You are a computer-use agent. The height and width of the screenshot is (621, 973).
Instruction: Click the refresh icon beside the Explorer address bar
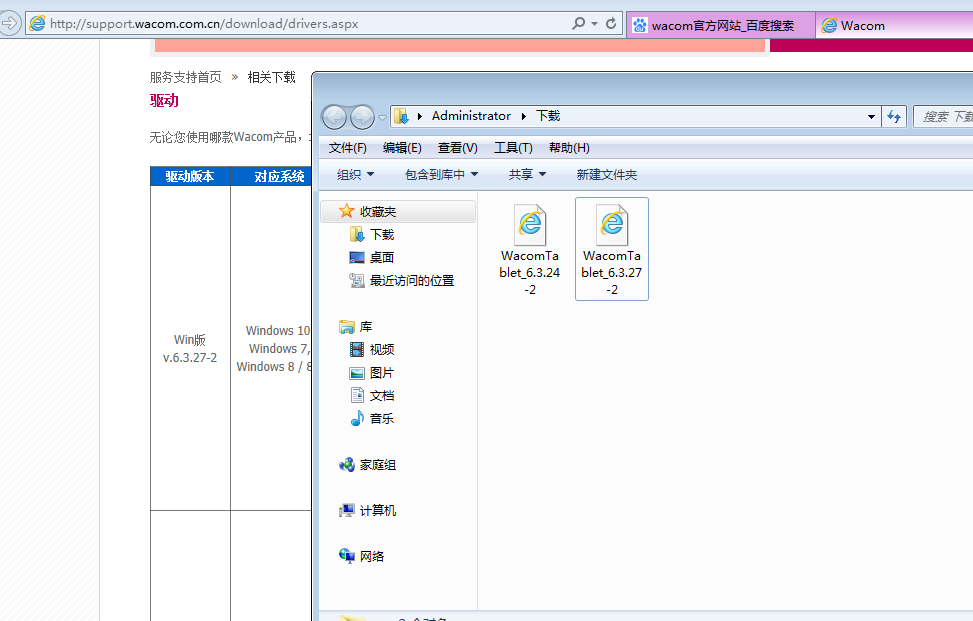[894, 117]
